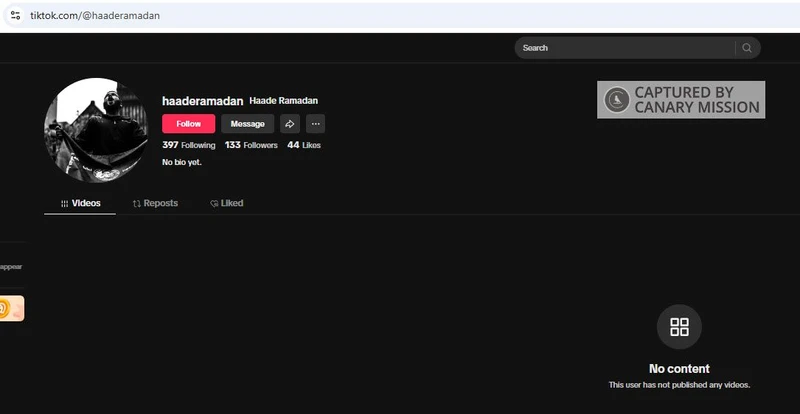
Task: Click the username haaderamadan heading
Action: [x=203, y=101]
